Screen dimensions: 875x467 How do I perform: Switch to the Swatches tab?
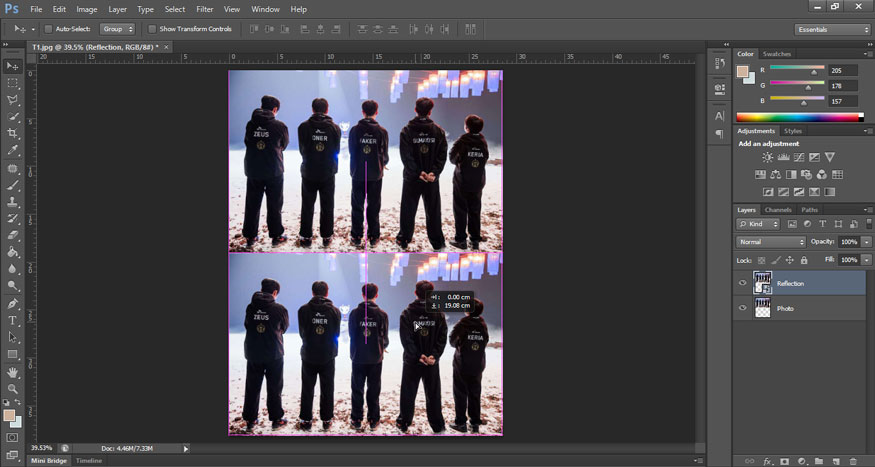pos(776,54)
